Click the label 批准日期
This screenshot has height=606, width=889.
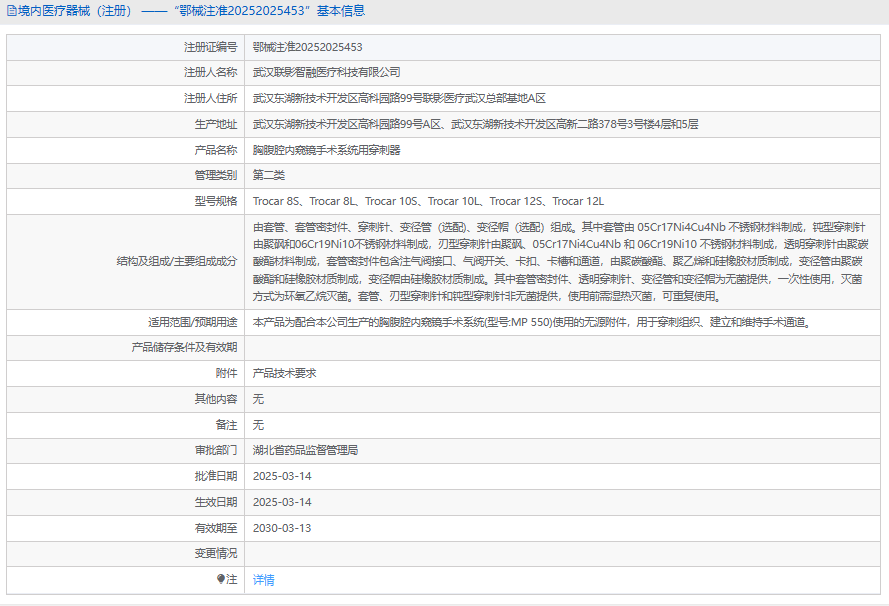(216, 476)
